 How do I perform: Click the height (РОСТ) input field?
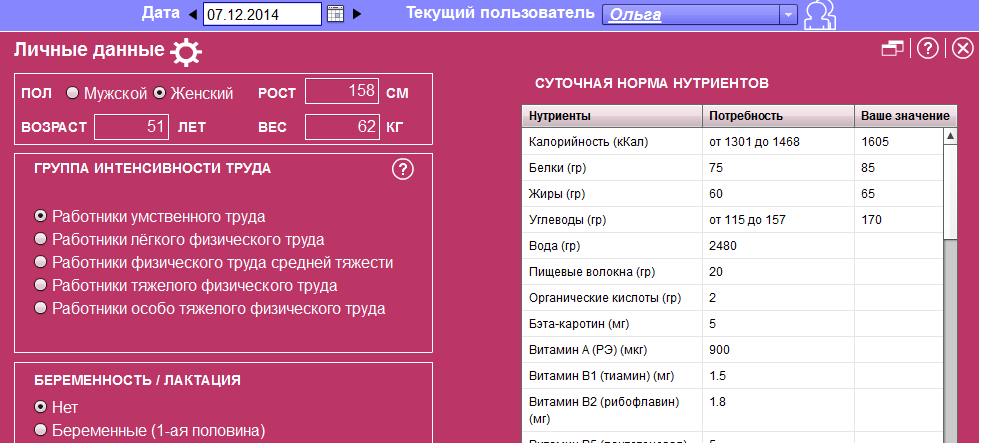tap(342, 92)
